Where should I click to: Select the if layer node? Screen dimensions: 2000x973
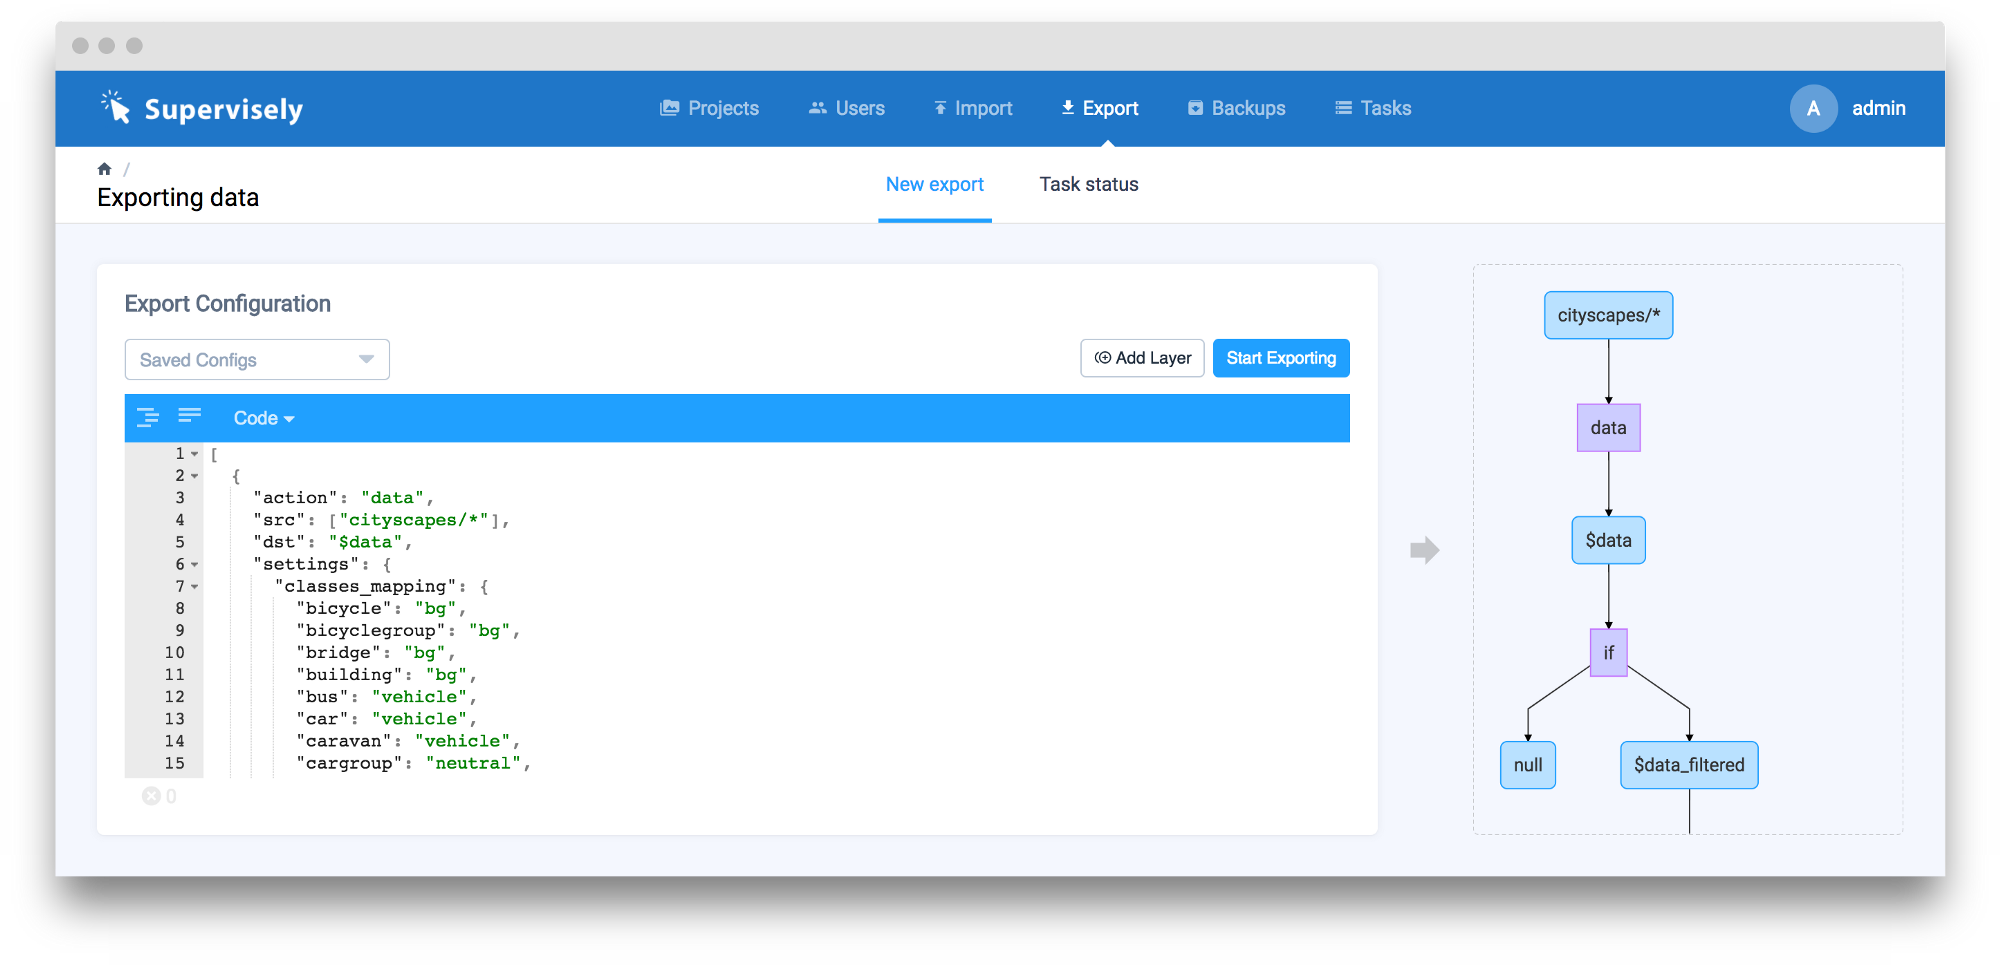1608,653
